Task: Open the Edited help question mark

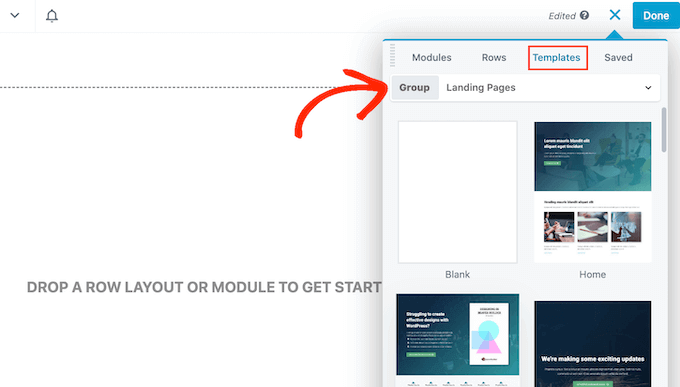Action: click(585, 16)
